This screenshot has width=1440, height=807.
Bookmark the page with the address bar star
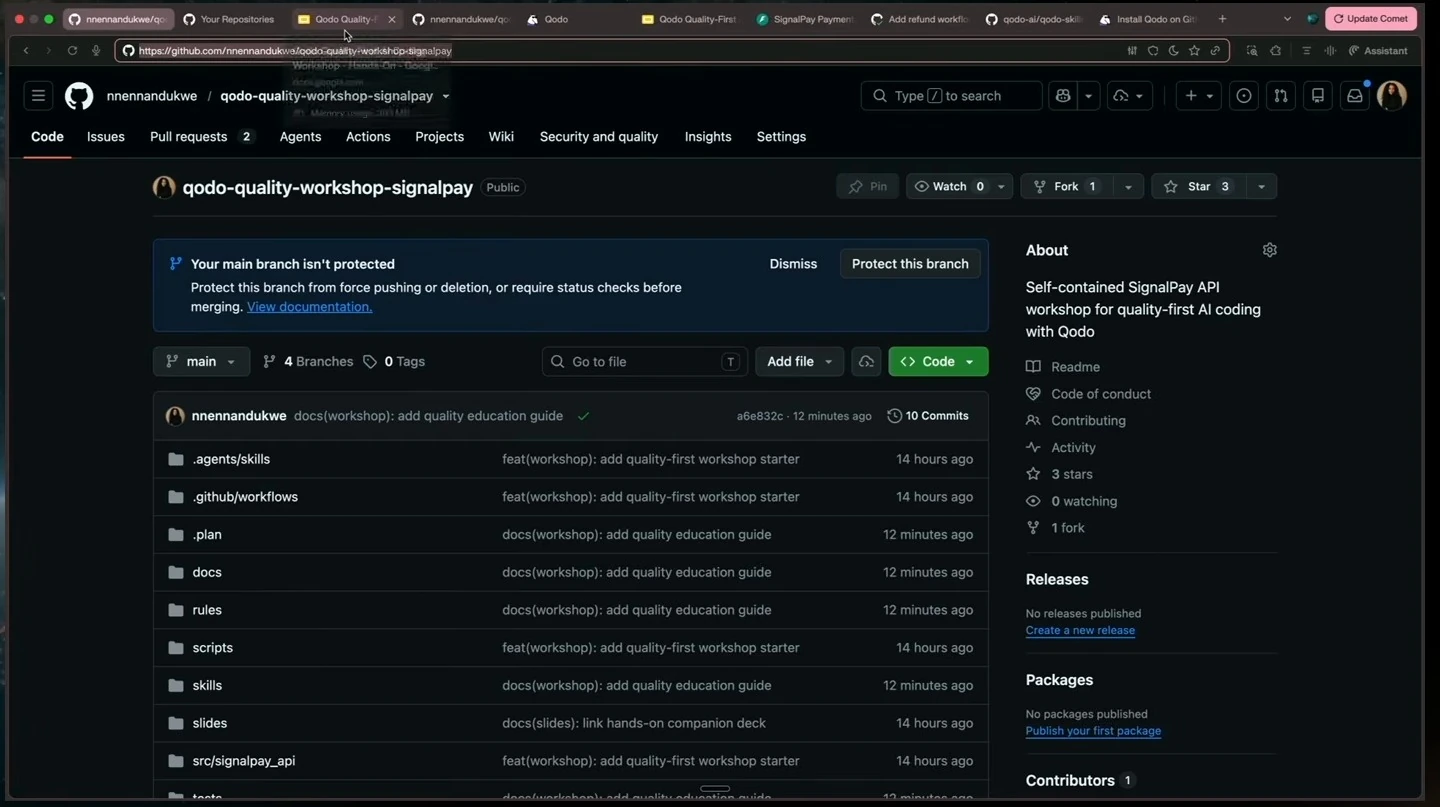1194,51
